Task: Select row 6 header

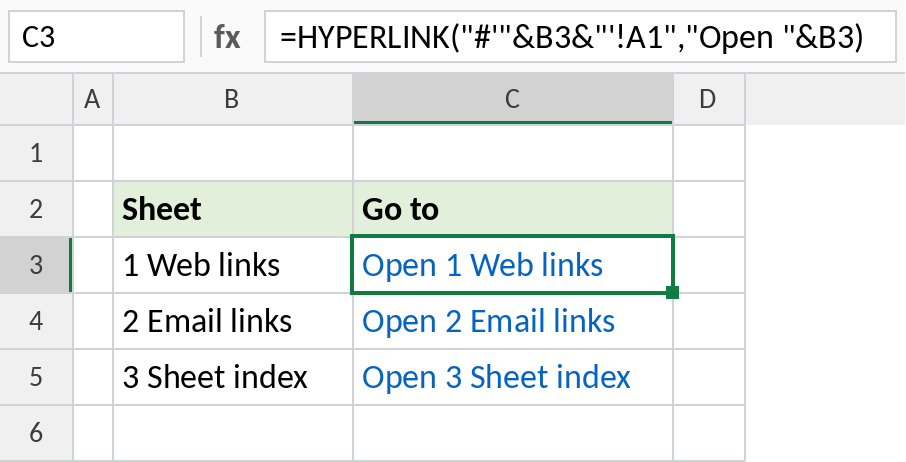Action: click(36, 433)
